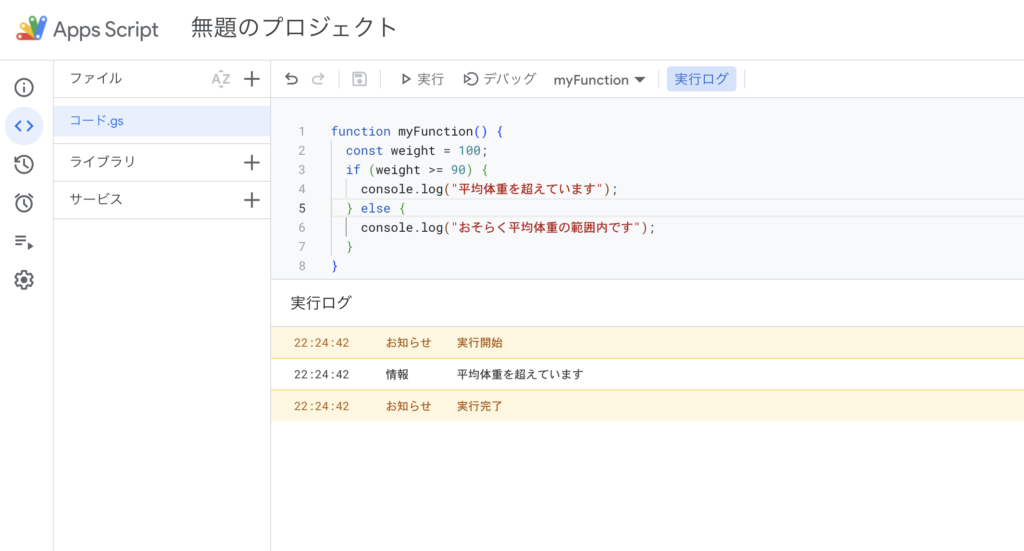
Task: Start debugging with デバッグ button
Action: tap(500, 79)
